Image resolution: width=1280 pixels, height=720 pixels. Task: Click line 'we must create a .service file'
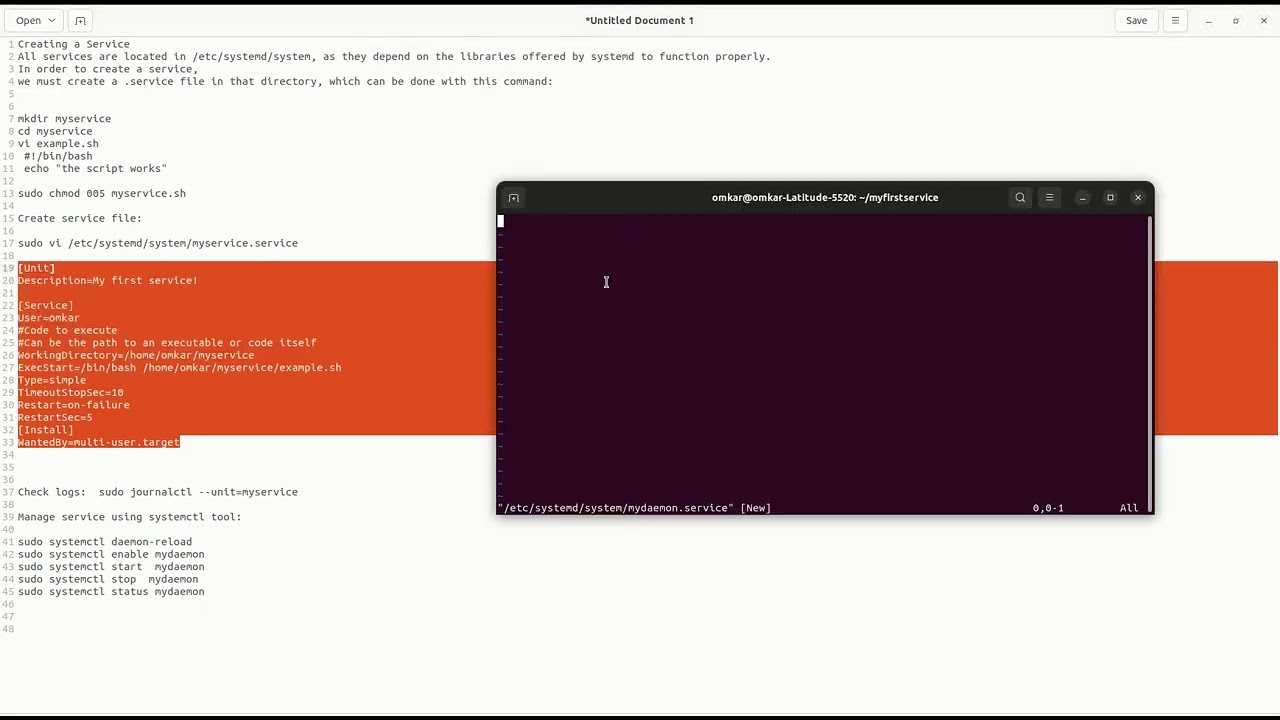[285, 82]
